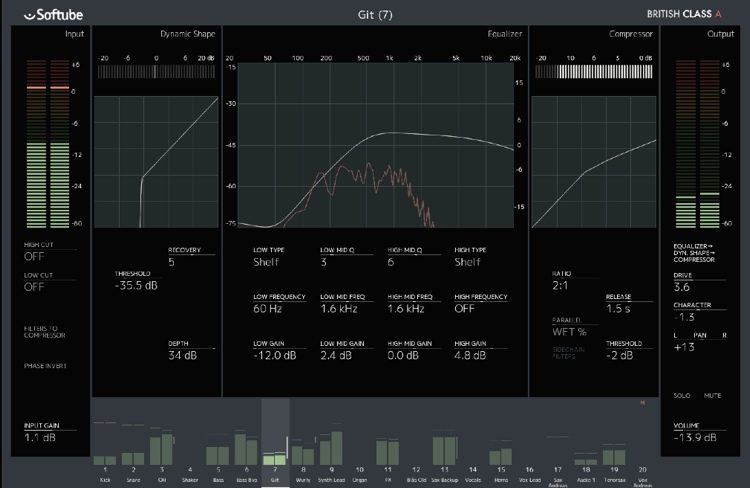Select channel 1 Kick meter
Image resolution: width=750 pixels, height=488 pixels.
(x=105, y=460)
